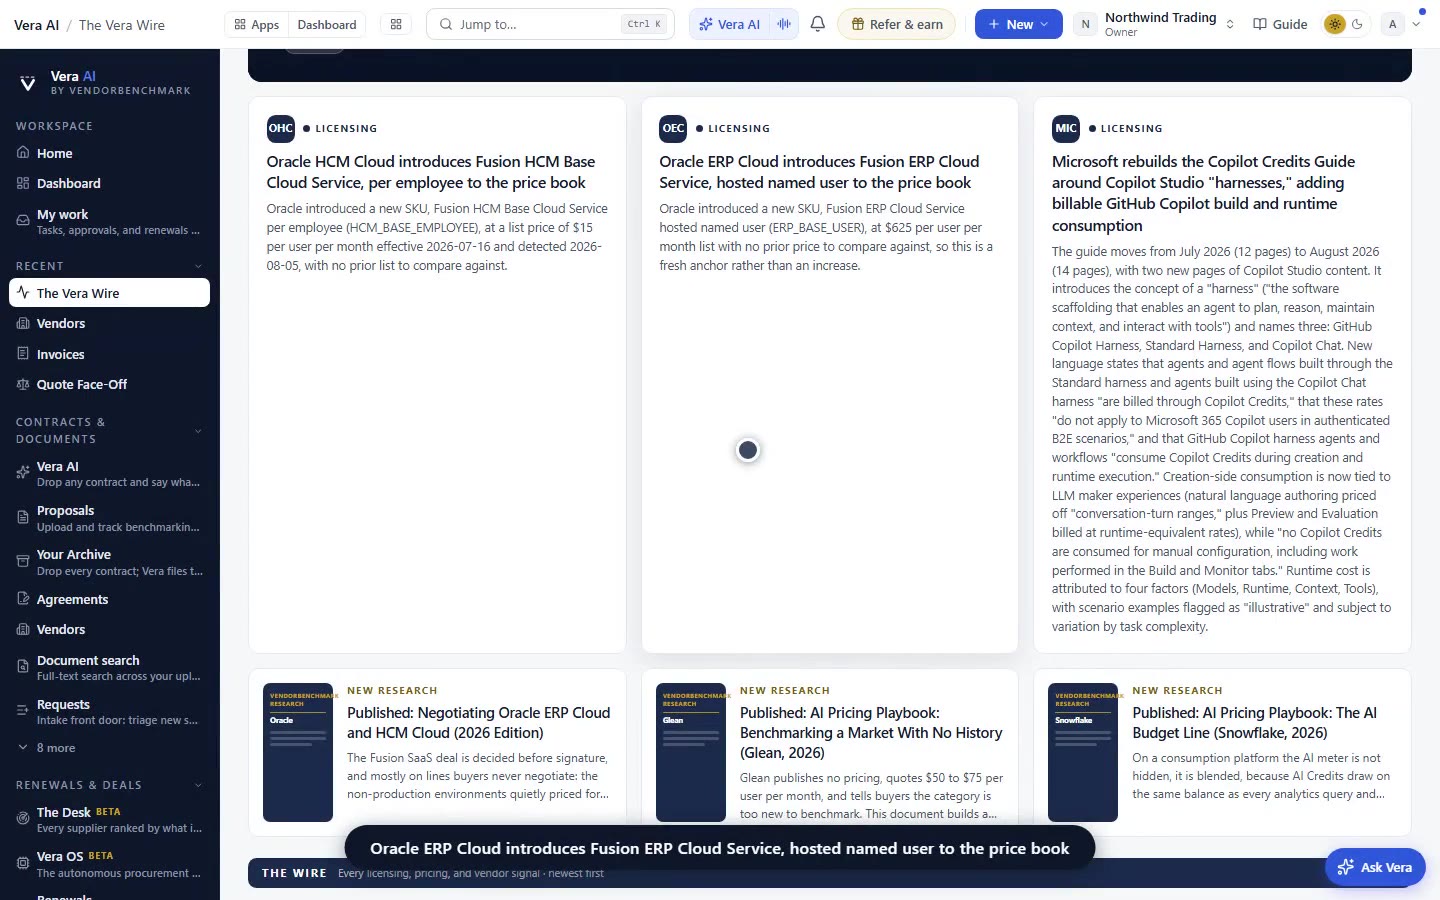Go to Vera AI in the breadcrumb
The height and width of the screenshot is (900, 1440).
pyautogui.click(x=37, y=25)
